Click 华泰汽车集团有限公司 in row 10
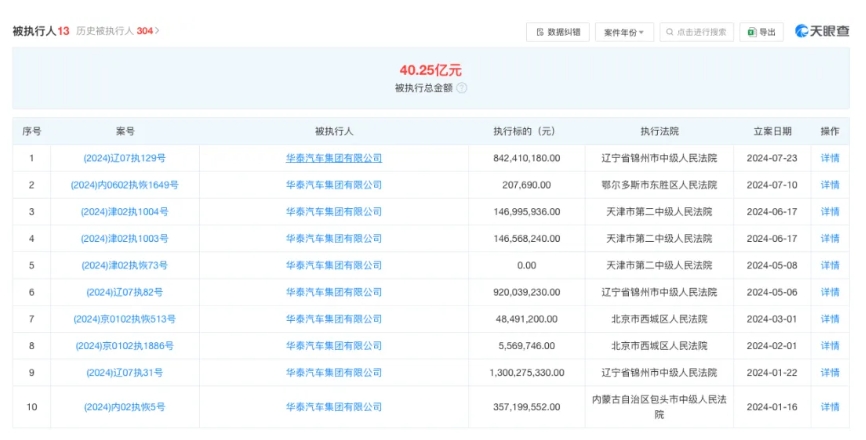The width and height of the screenshot is (866, 440). (x=334, y=407)
